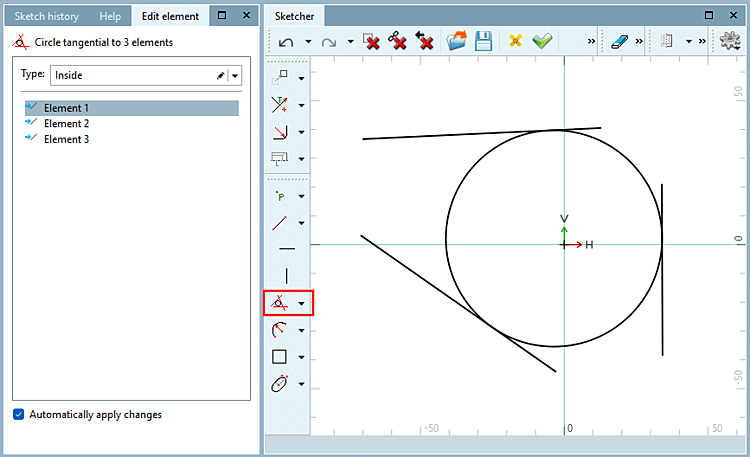This screenshot has width=750, height=457.
Task: Close the Edit element panel
Action: pos(246,15)
